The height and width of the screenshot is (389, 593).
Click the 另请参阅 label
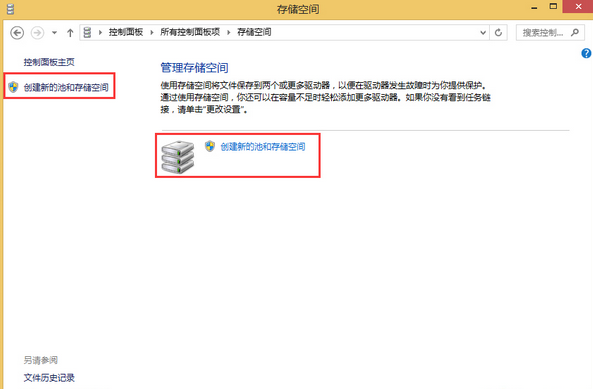(41, 360)
